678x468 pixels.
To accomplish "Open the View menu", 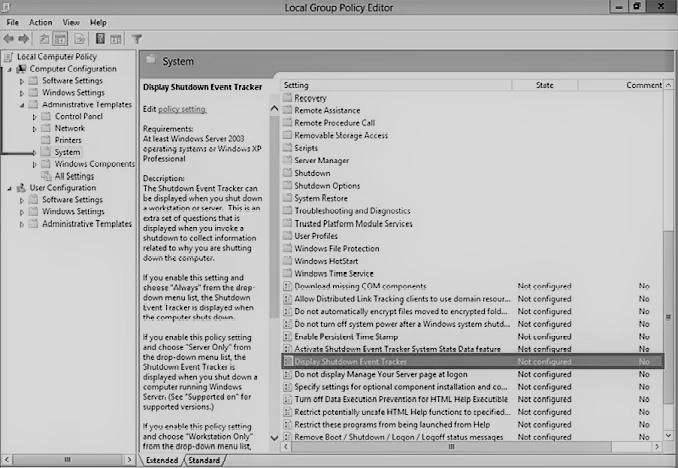I will (71, 22).
